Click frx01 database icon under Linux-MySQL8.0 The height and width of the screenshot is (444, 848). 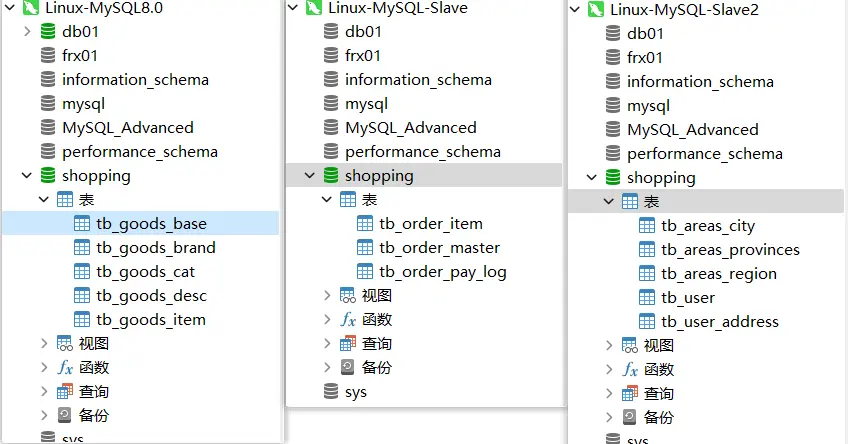point(48,55)
